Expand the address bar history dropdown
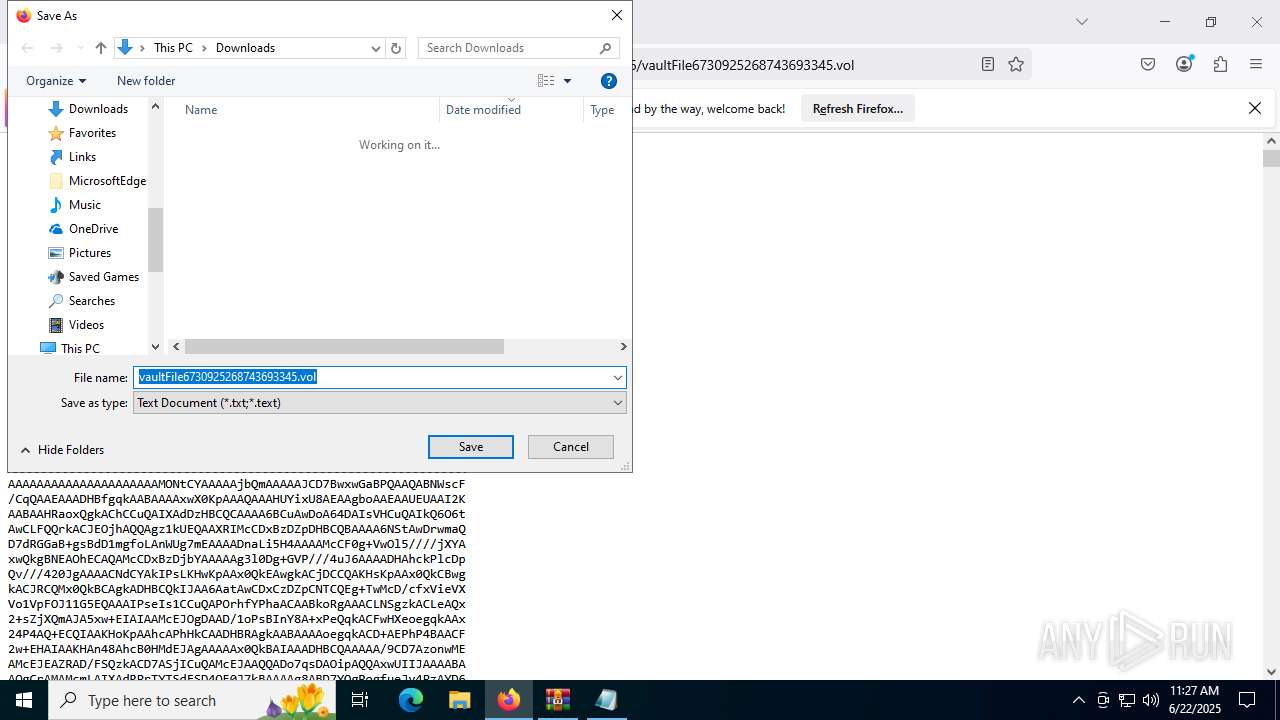 [x=376, y=48]
